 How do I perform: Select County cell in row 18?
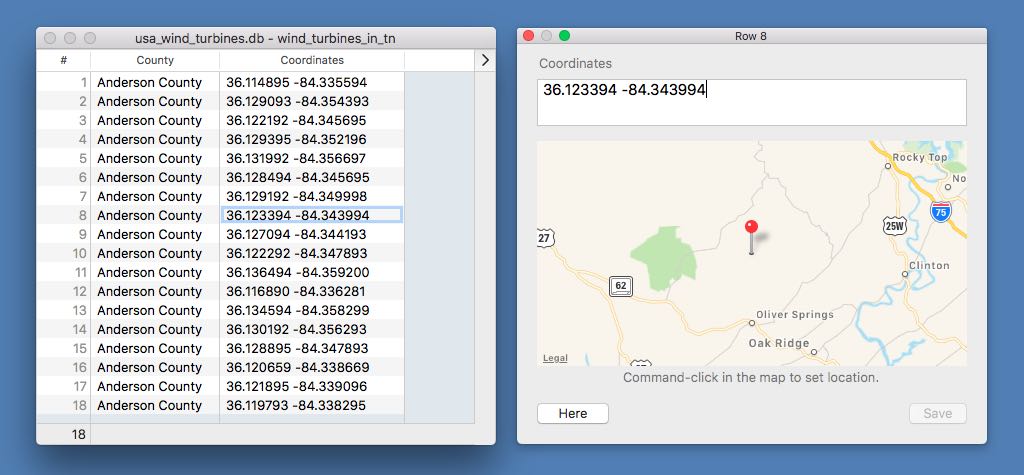pos(150,406)
